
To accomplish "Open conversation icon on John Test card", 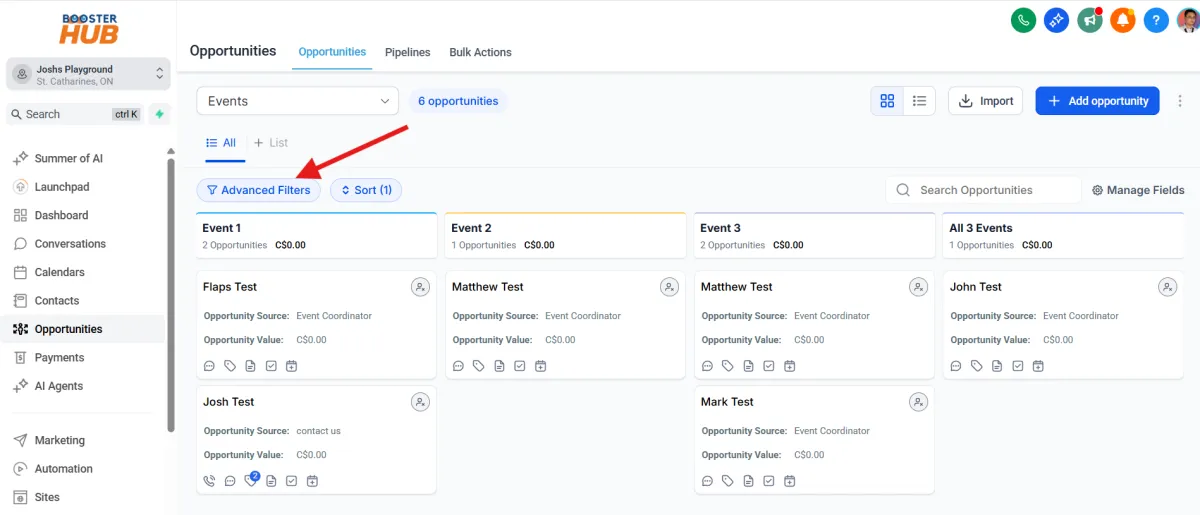I will point(956,366).
